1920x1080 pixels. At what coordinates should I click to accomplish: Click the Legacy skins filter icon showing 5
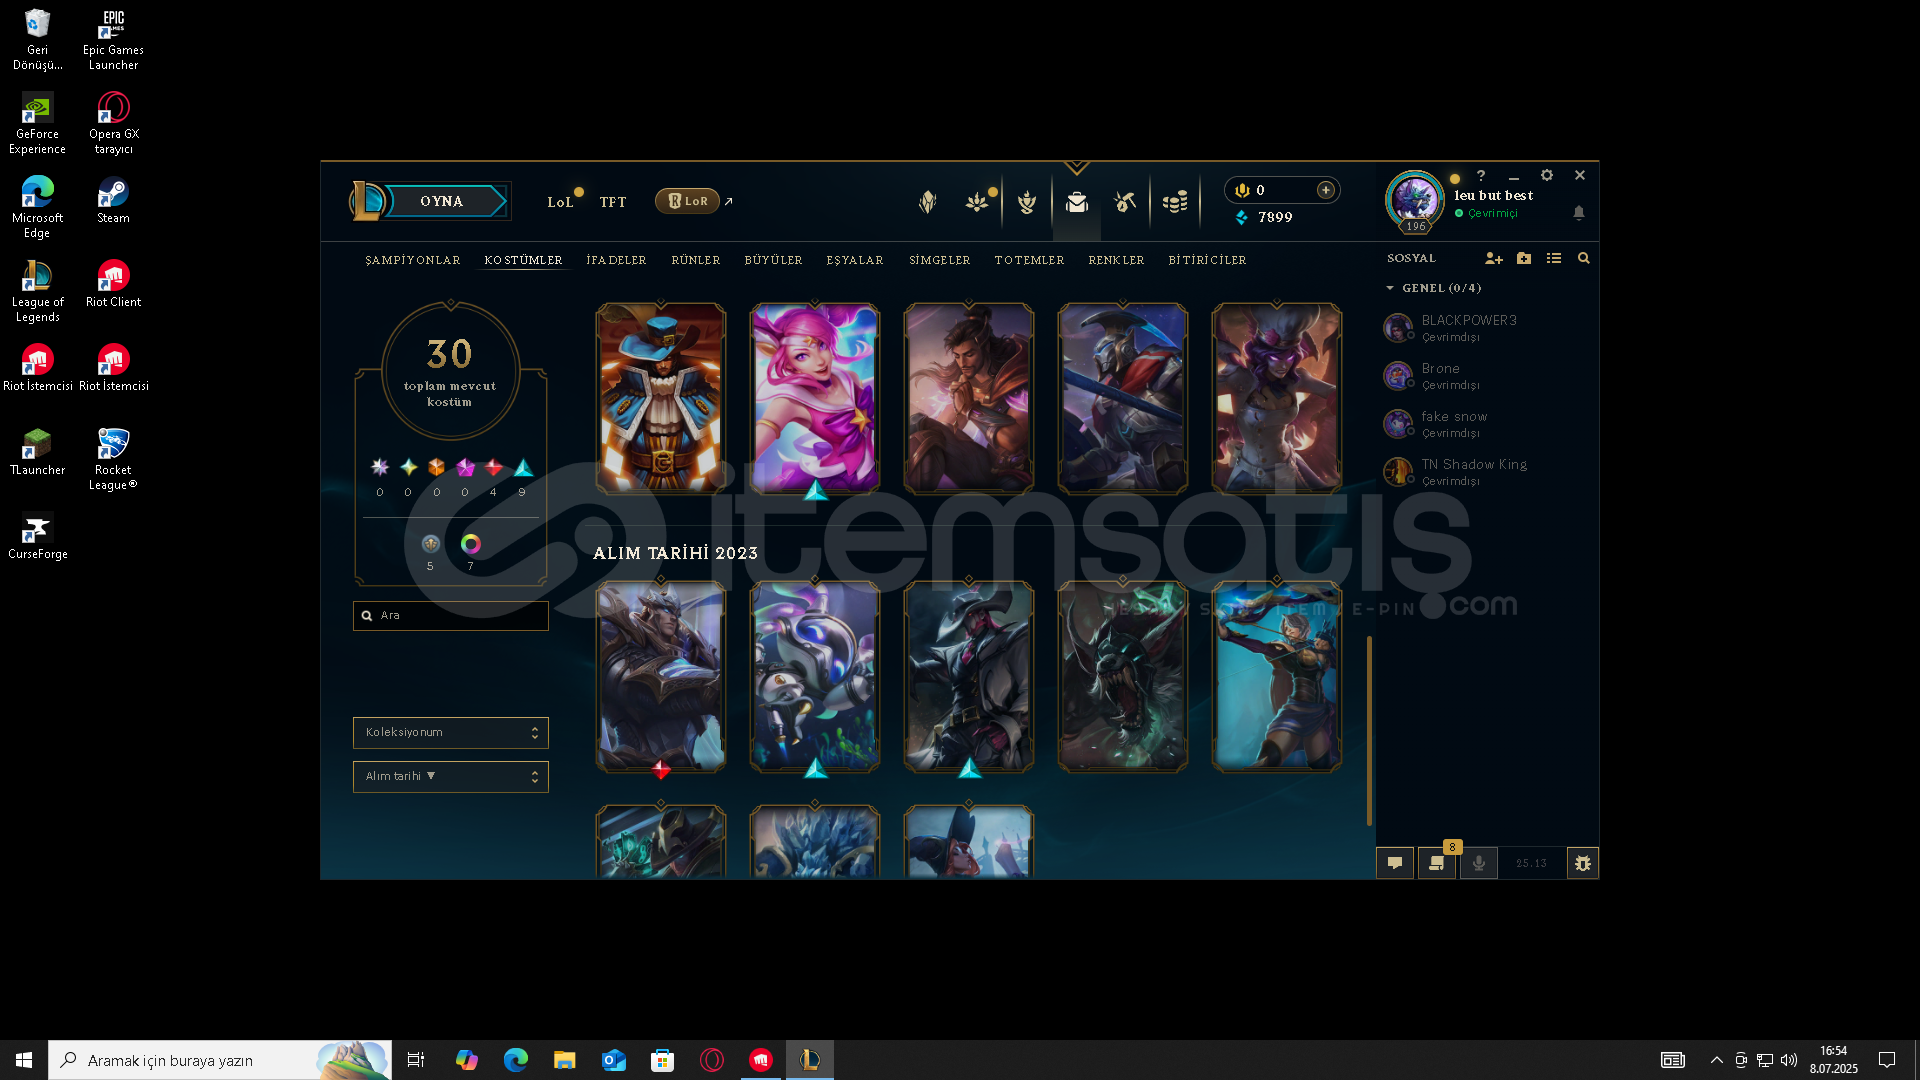tap(431, 544)
